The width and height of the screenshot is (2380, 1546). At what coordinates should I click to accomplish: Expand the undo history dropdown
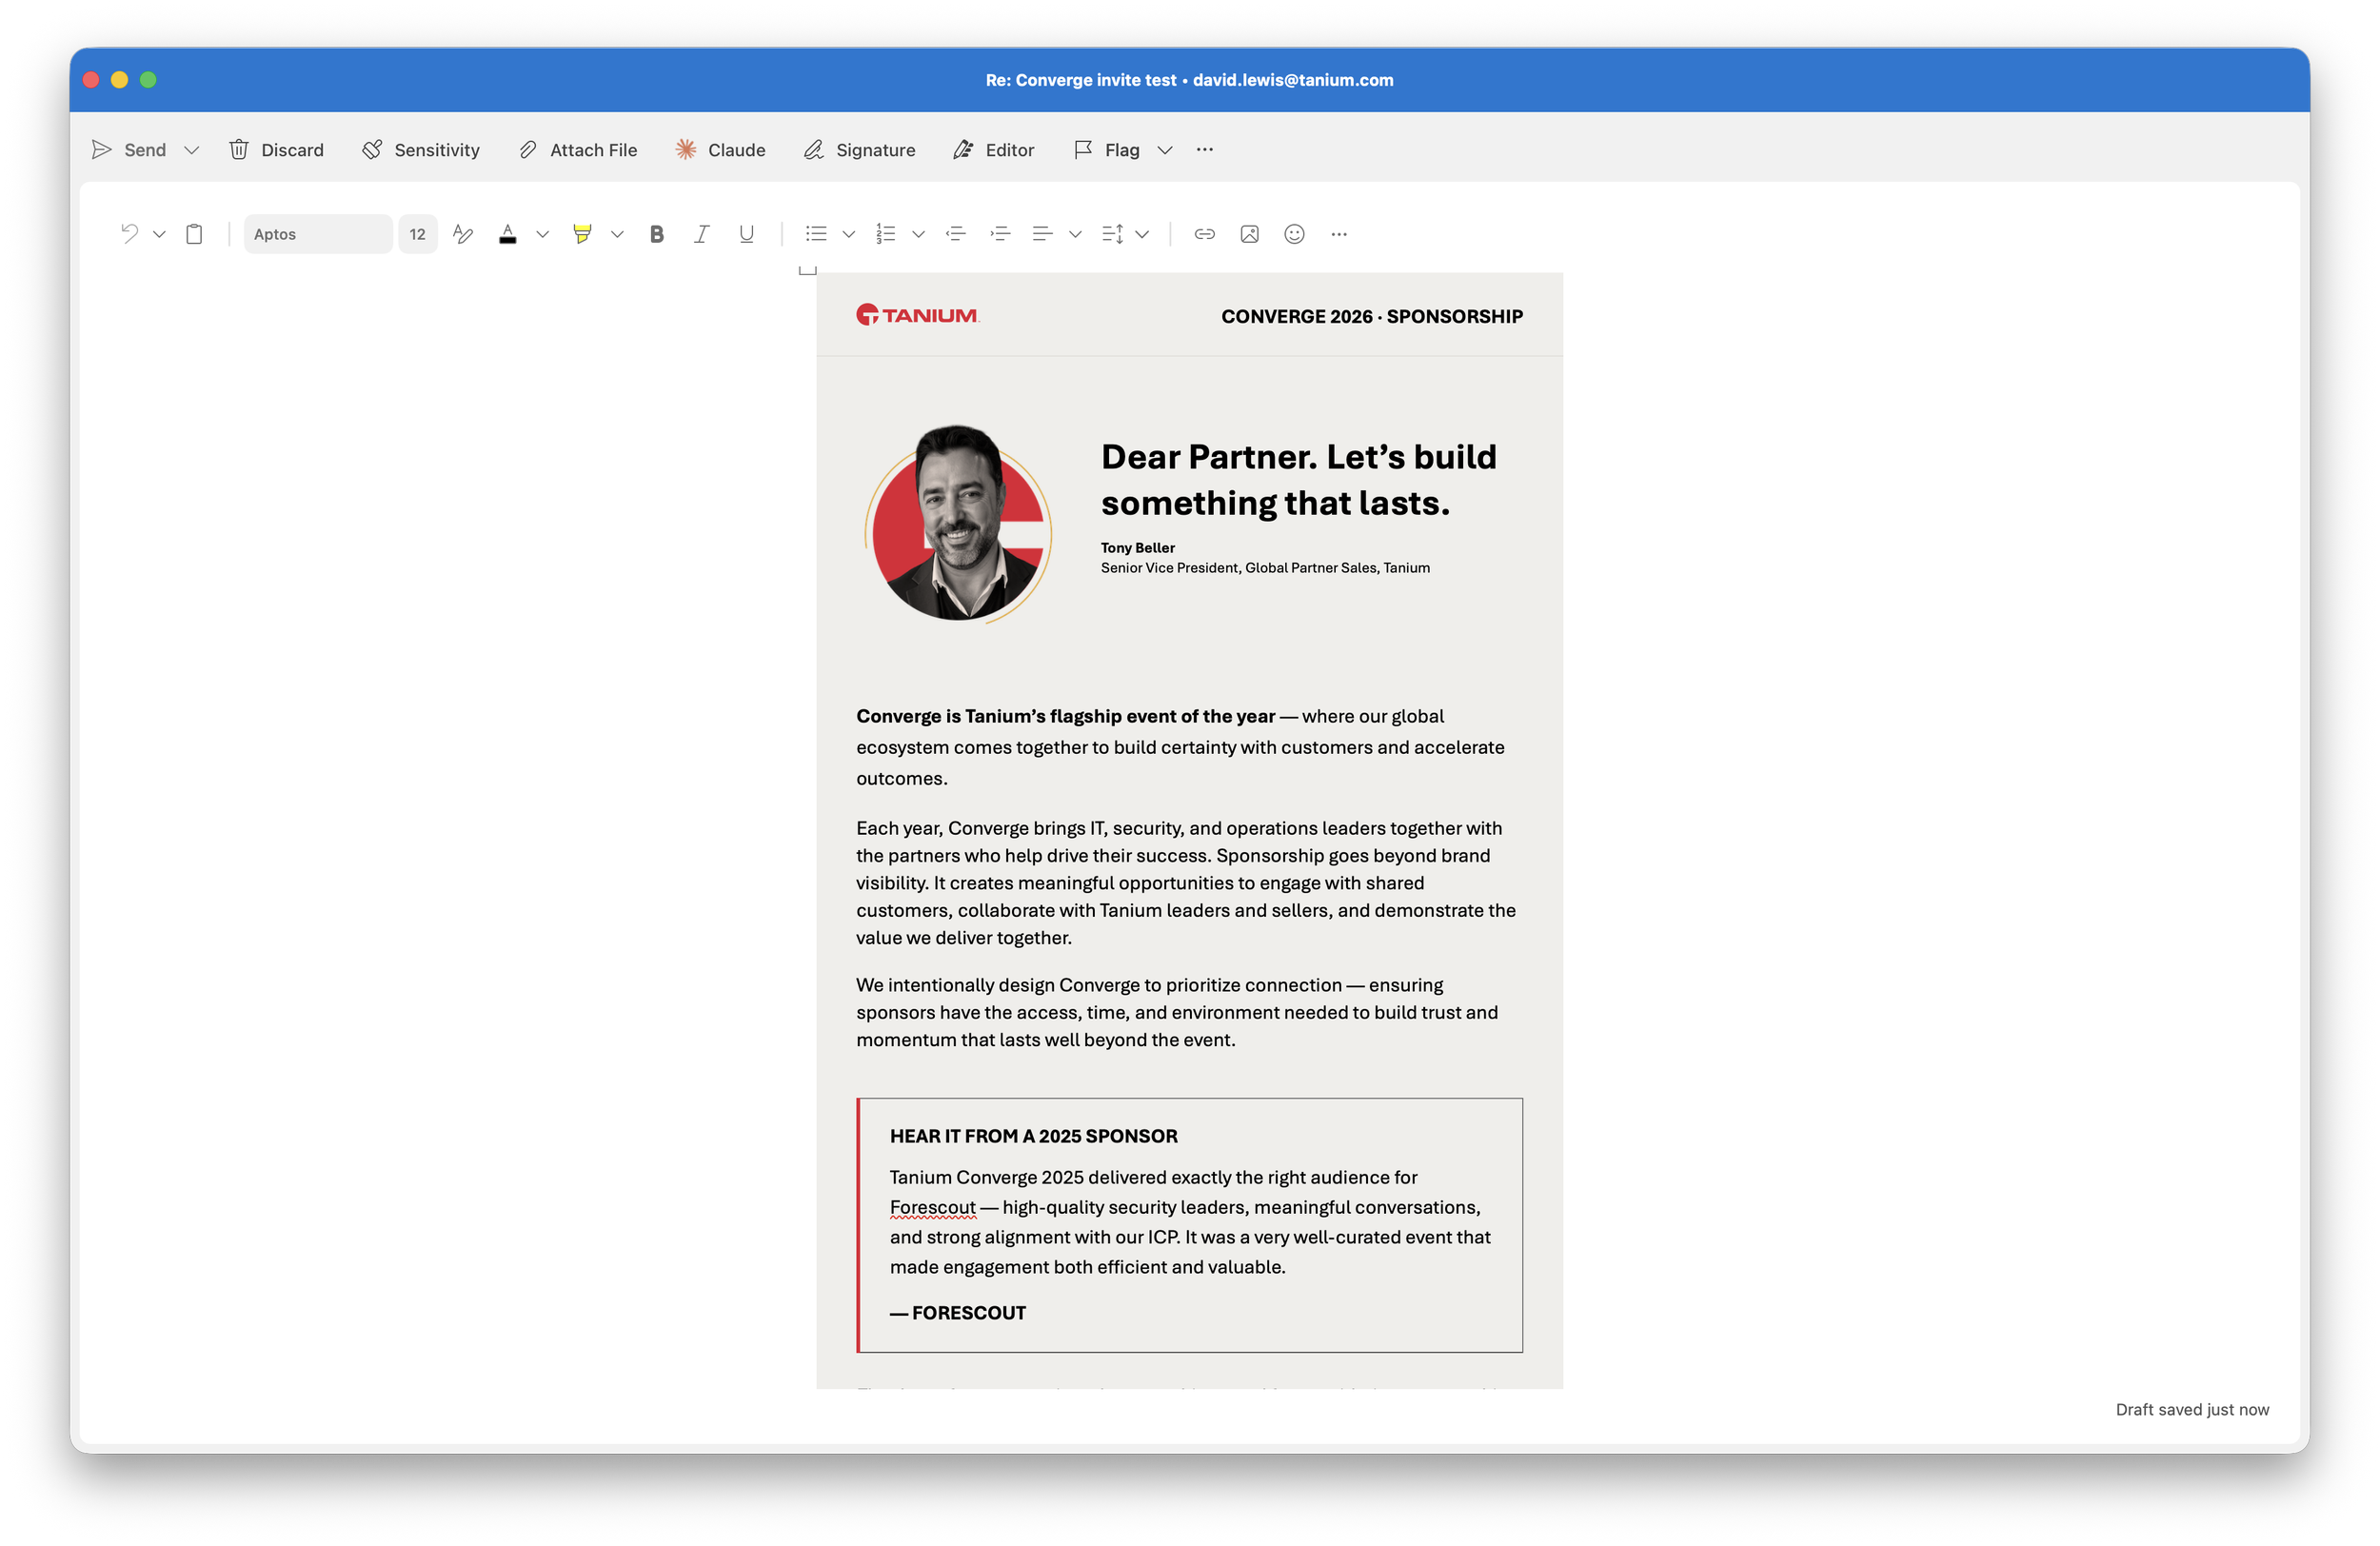click(x=159, y=234)
